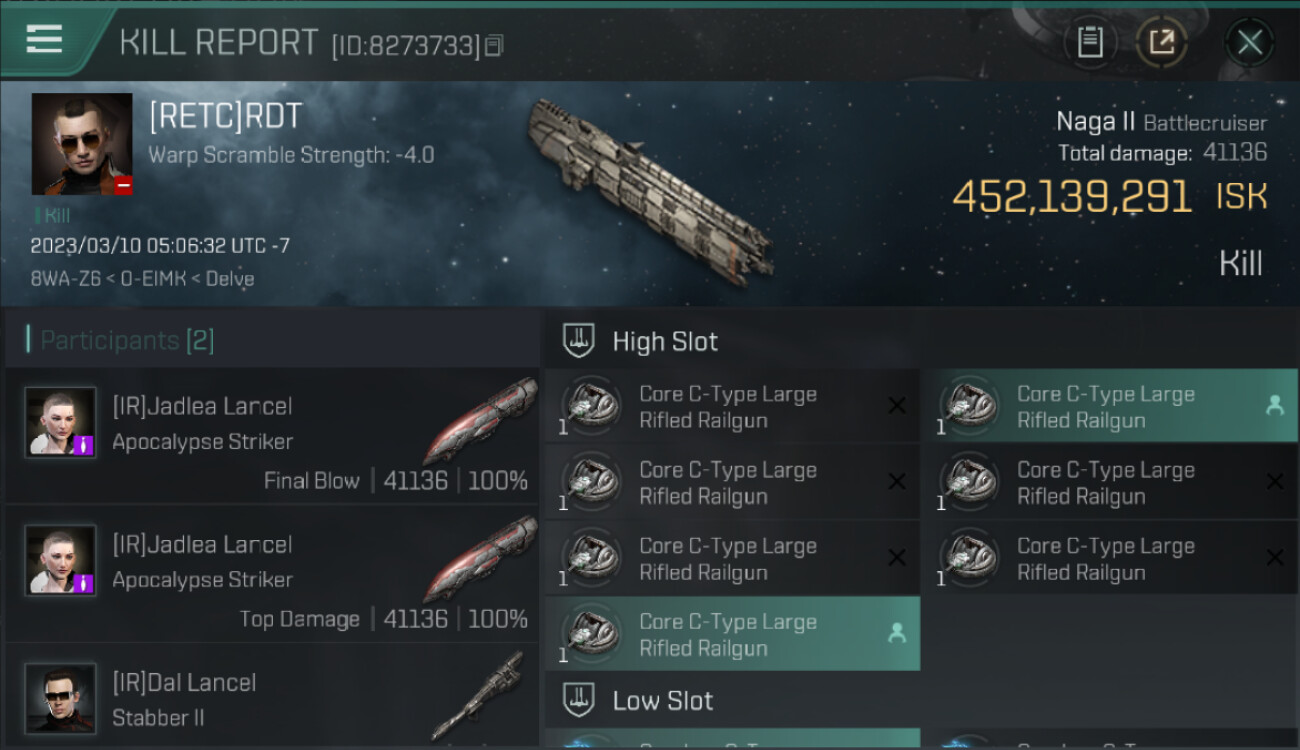Select the highlighted bottom-left railgun row
Screen dimensions: 1300x750
coord(732,634)
